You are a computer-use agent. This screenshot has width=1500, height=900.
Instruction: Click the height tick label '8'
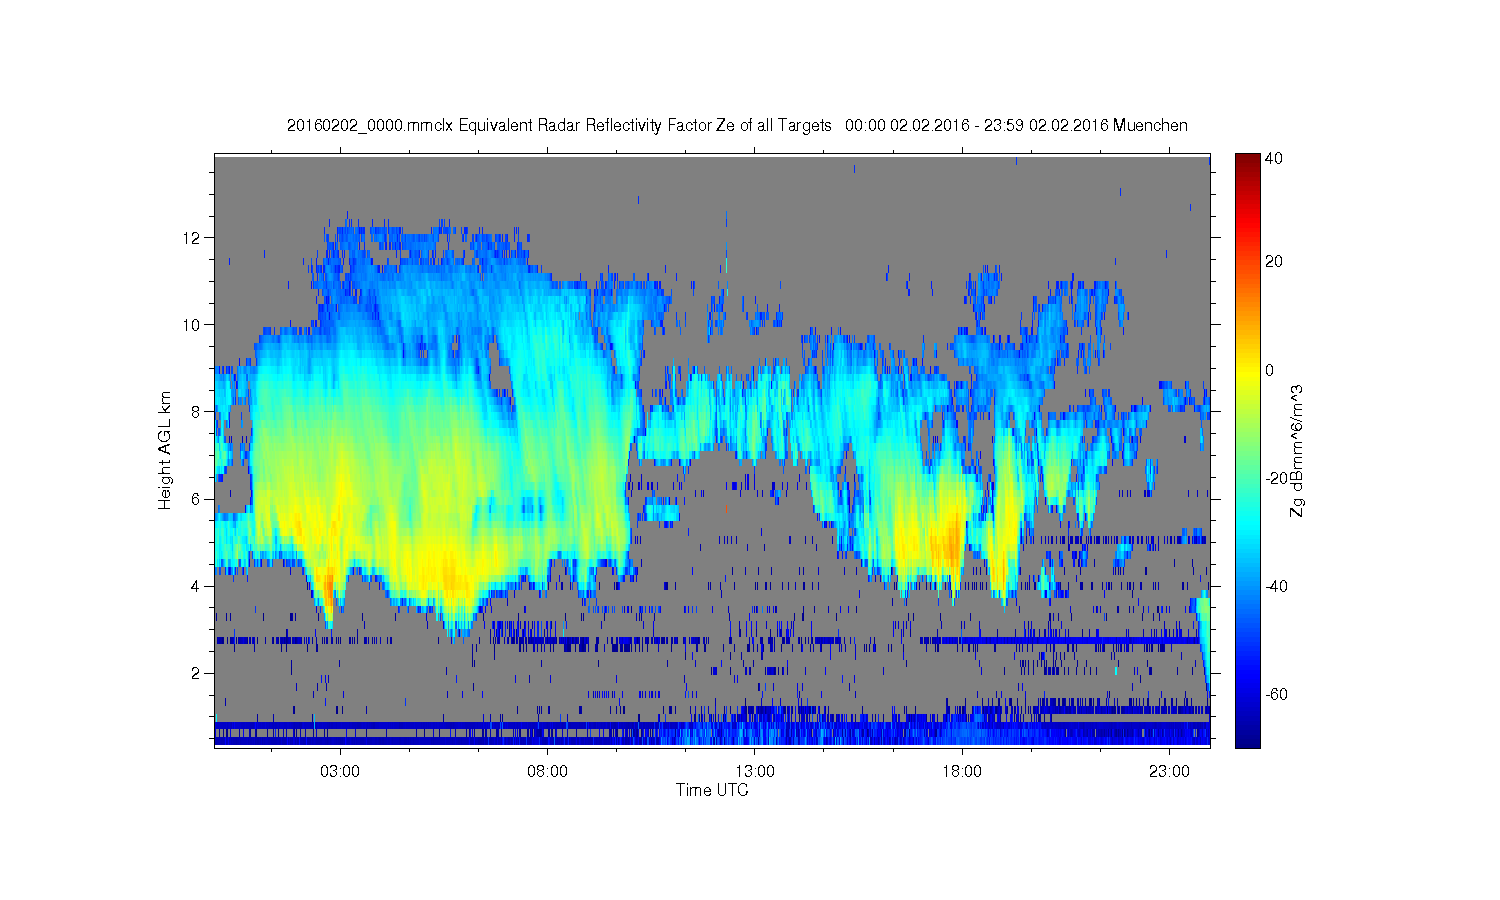(x=197, y=412)
